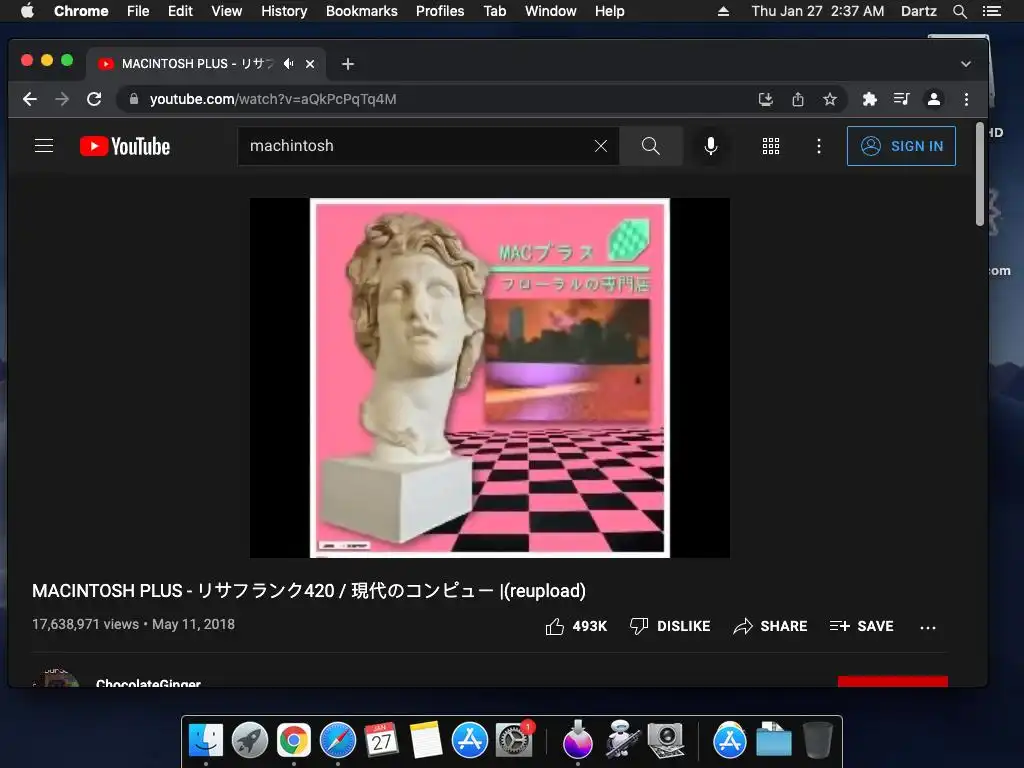1024x768 pixels.
Task: Close the MACINTOSH PLUS tab
Action: (310, 64)
